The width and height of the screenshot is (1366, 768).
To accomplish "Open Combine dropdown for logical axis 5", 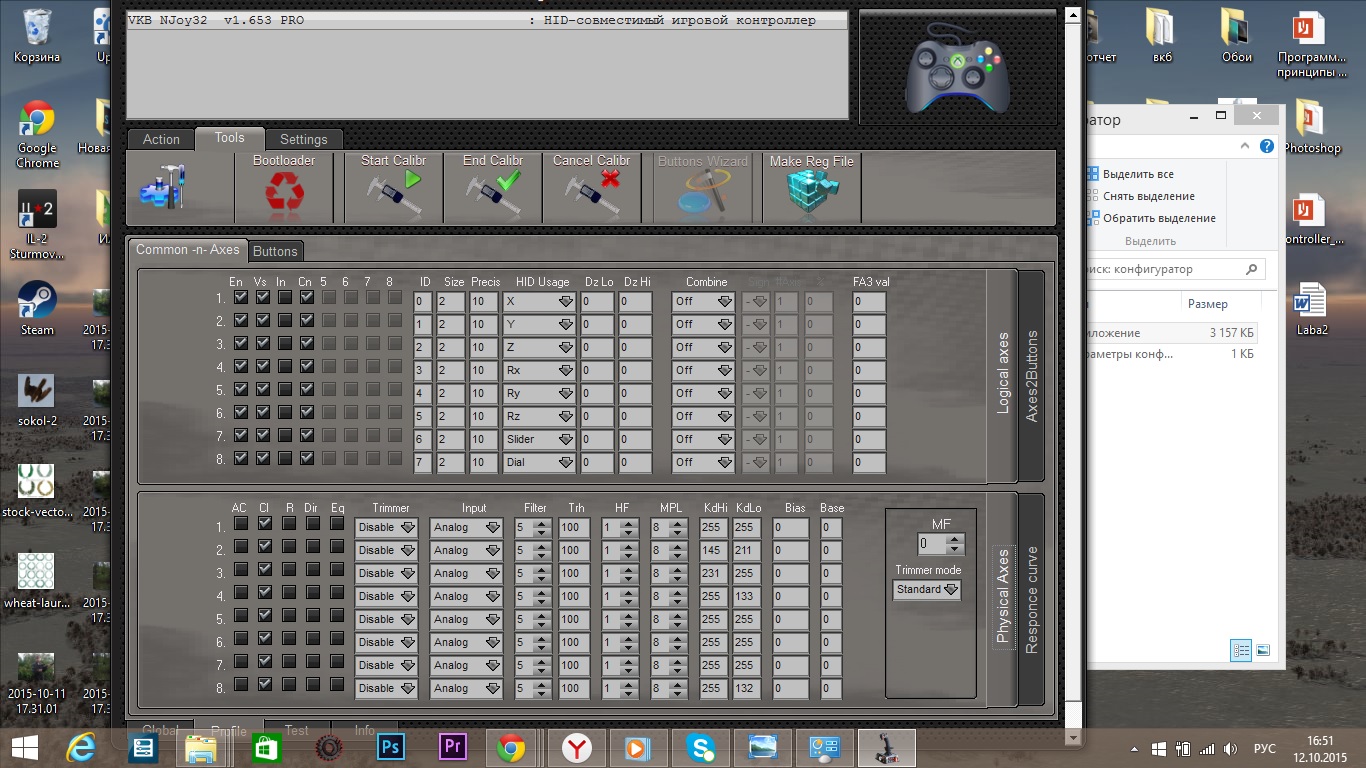I will (x=703, y=393).
